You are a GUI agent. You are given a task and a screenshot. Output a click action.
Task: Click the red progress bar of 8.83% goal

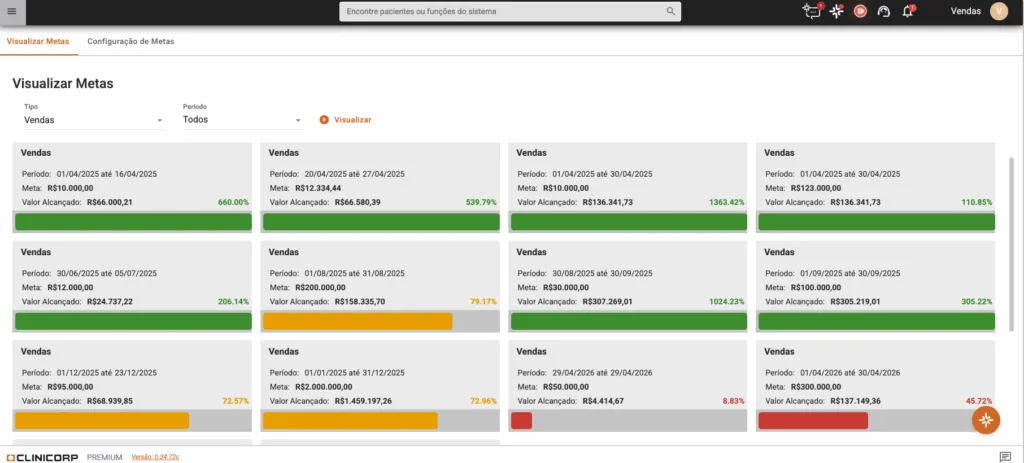(x=521, y=421)
